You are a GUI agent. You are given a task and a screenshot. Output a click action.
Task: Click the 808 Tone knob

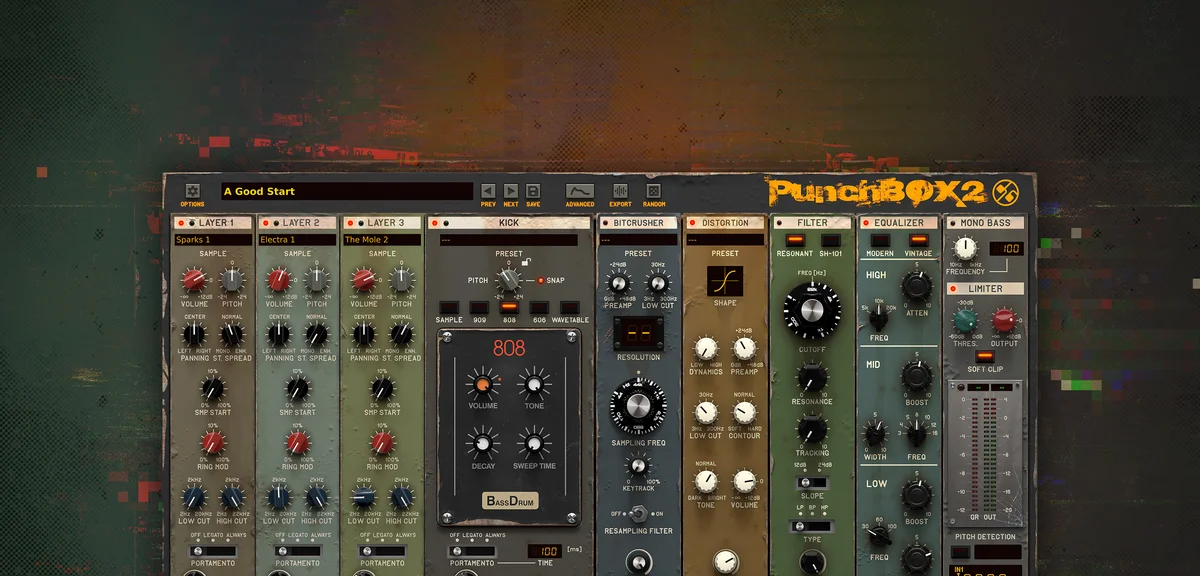point(533,384)
